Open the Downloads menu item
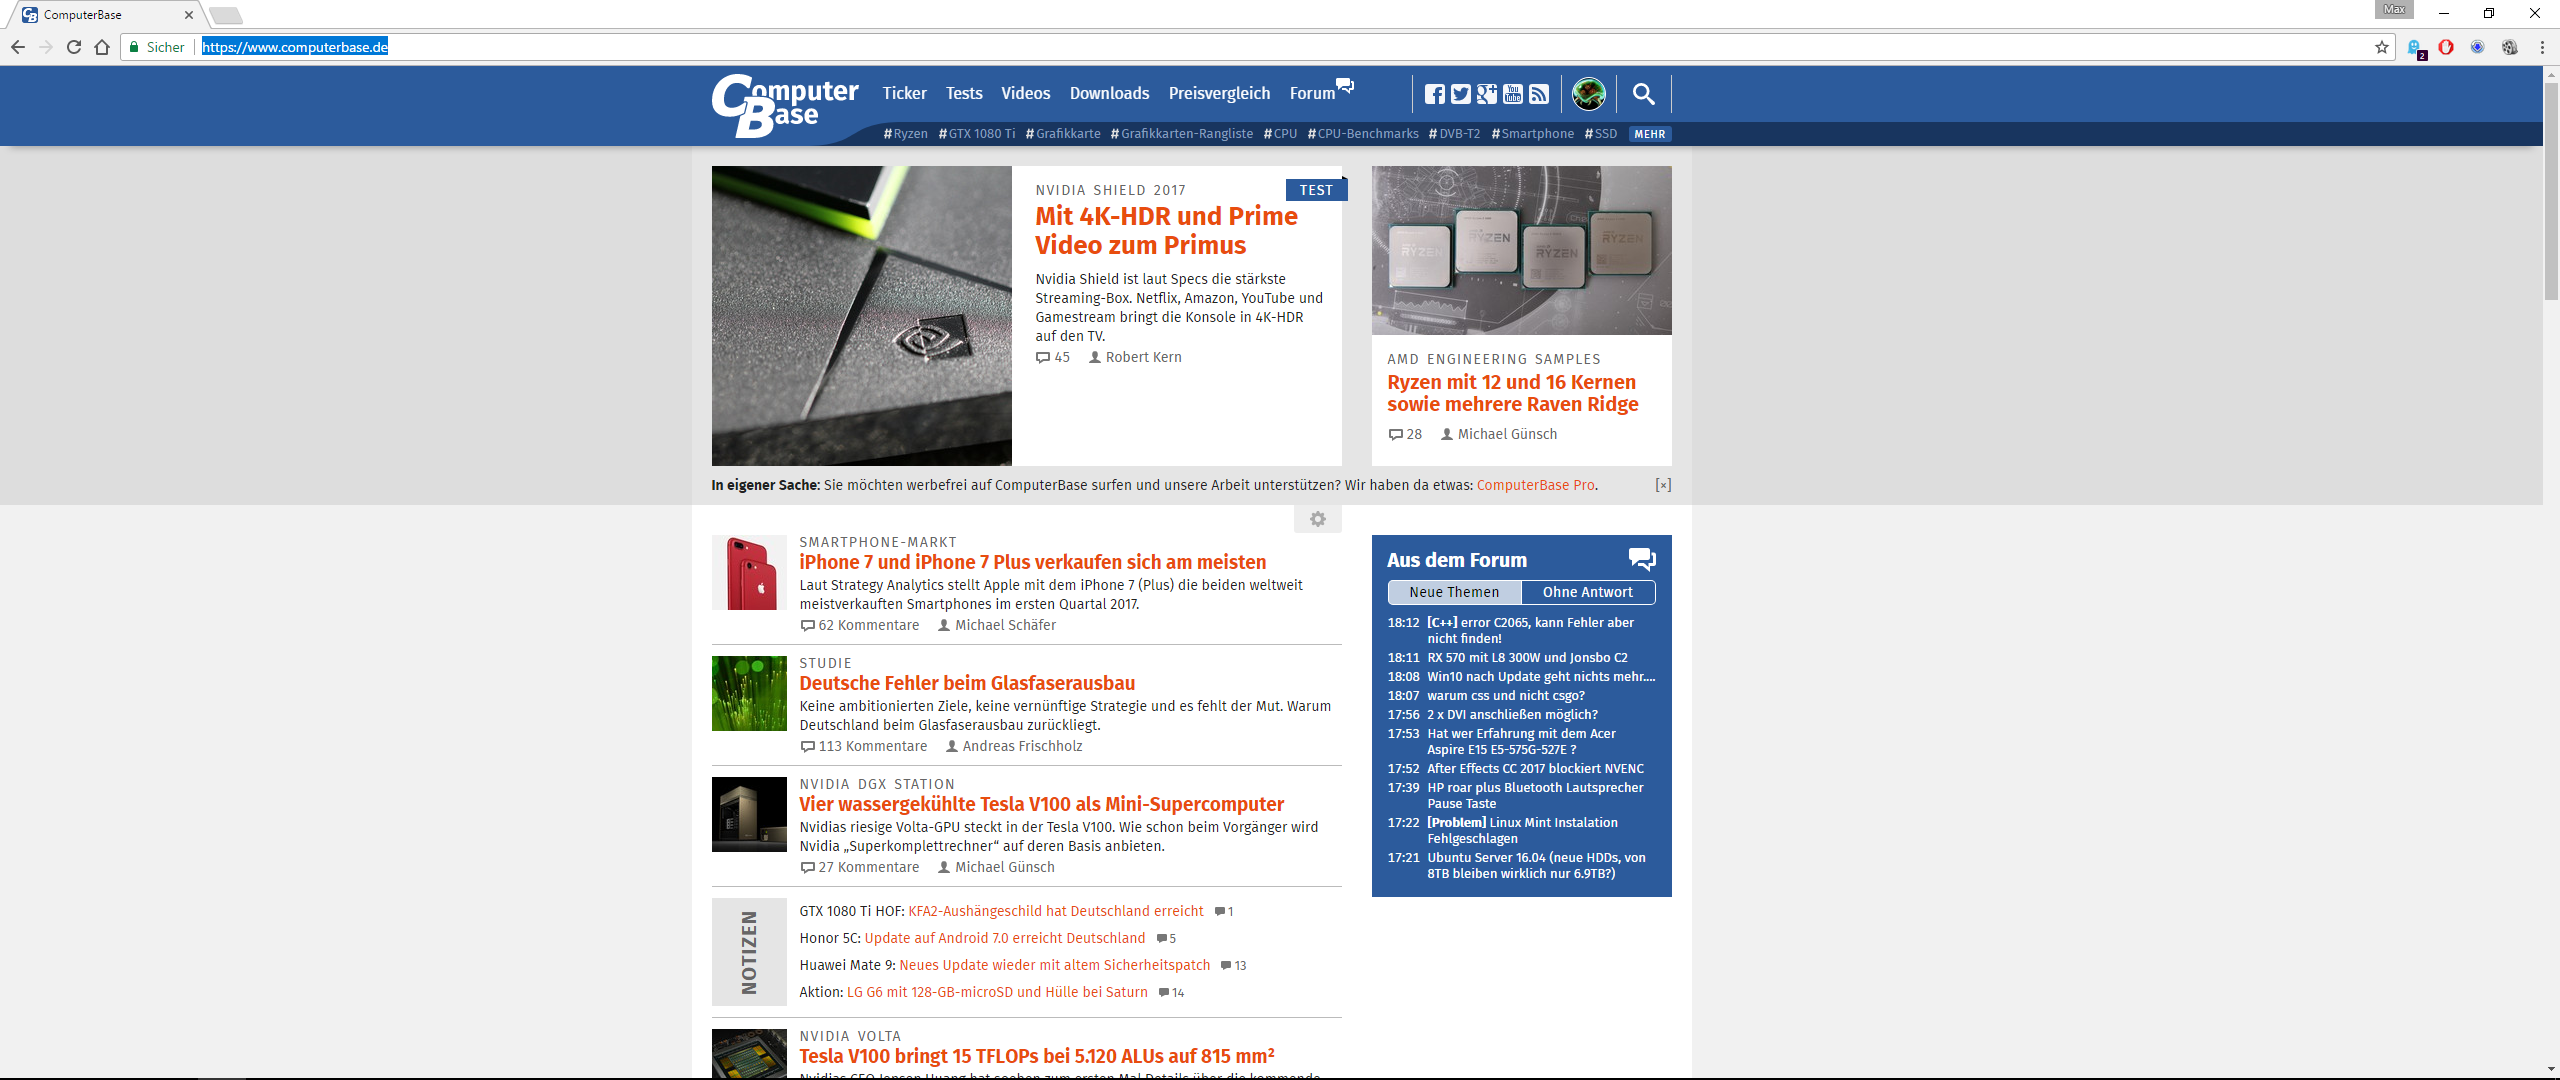The height and width of the screenshot is (1080, 2560). pos(1109,93)
